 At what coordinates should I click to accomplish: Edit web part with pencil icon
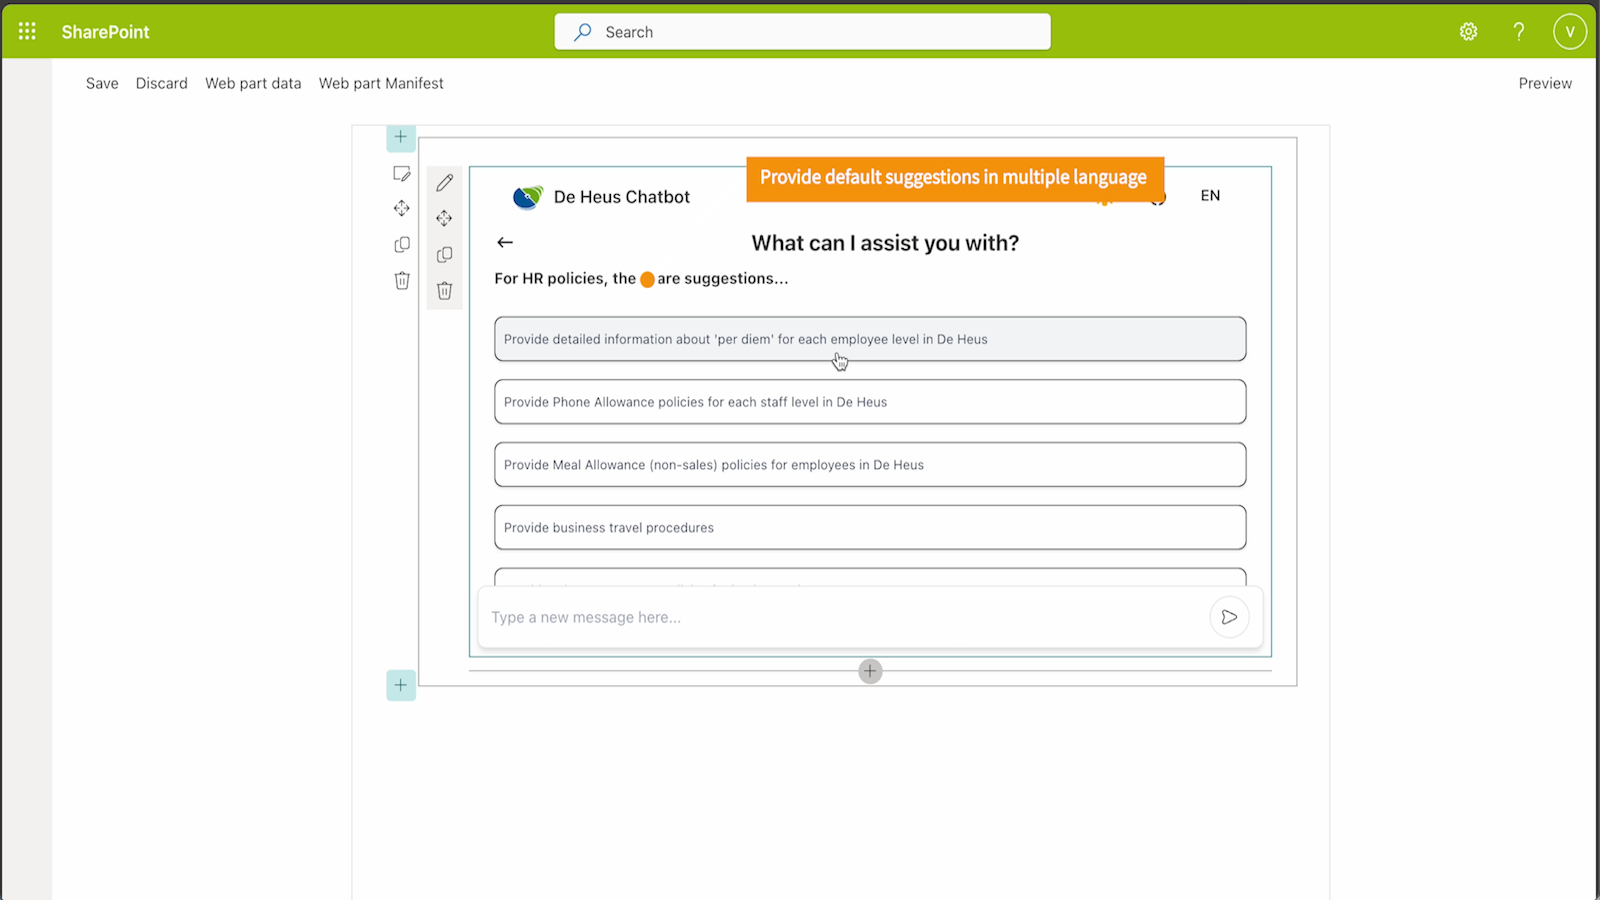[x=444, y=182]
